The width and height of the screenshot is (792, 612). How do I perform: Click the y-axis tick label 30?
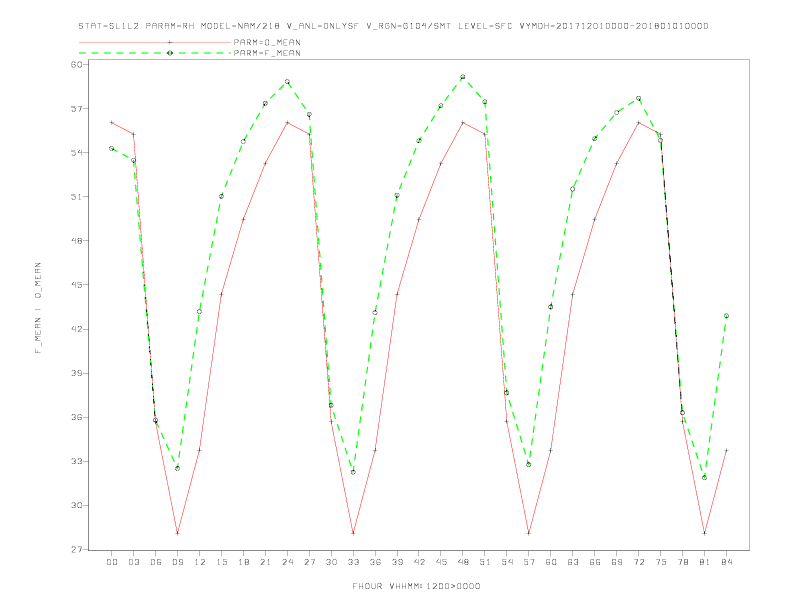click(x=77, y=505)
